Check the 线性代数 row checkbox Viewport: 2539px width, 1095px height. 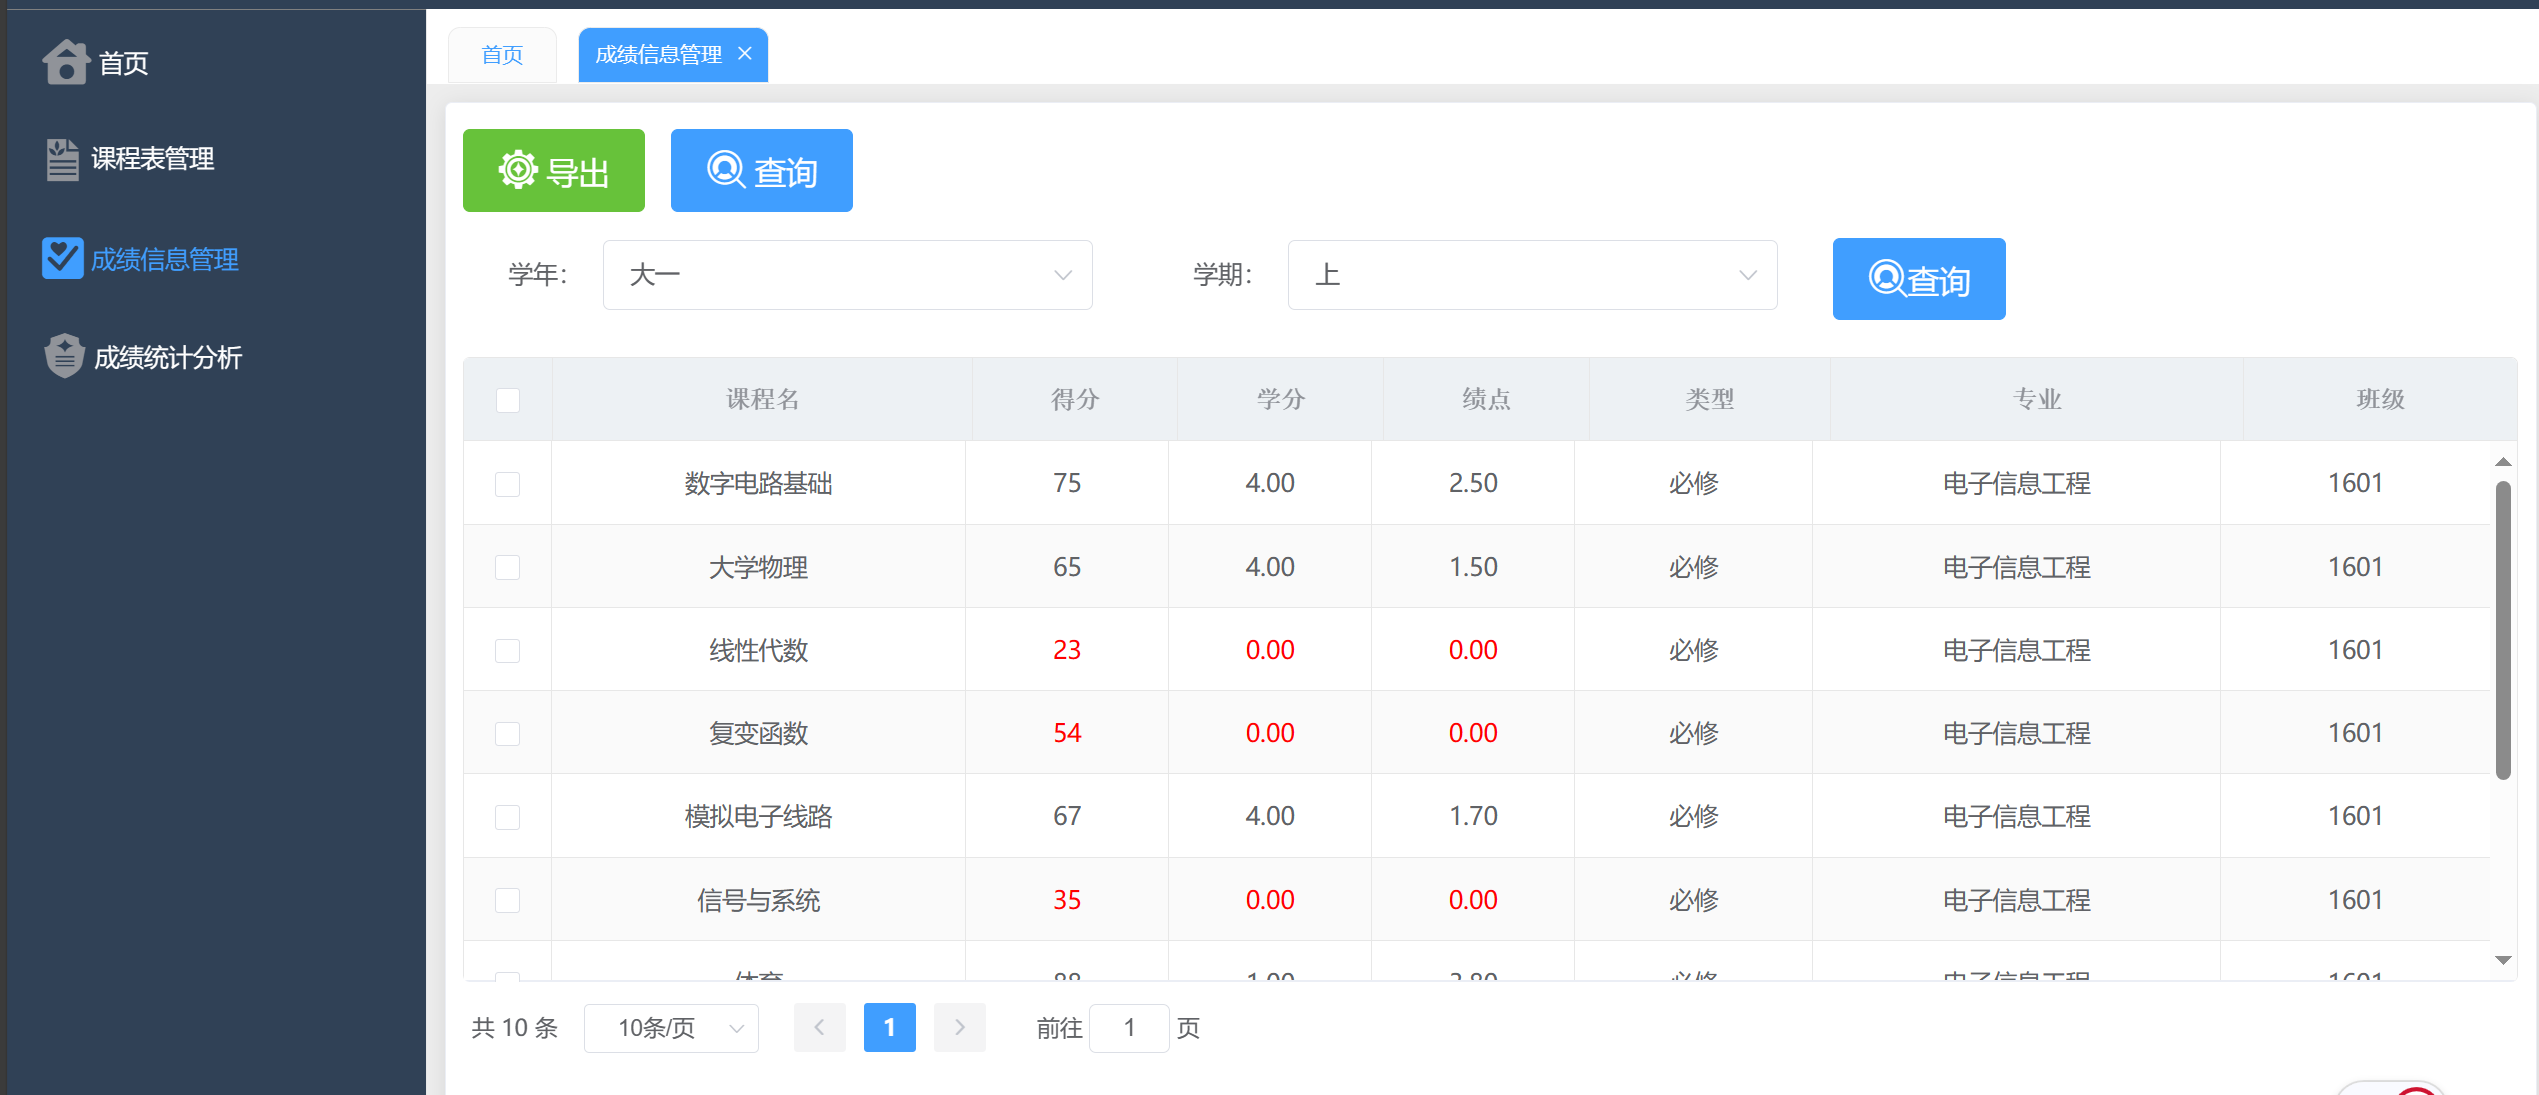(x=508, y=651)
